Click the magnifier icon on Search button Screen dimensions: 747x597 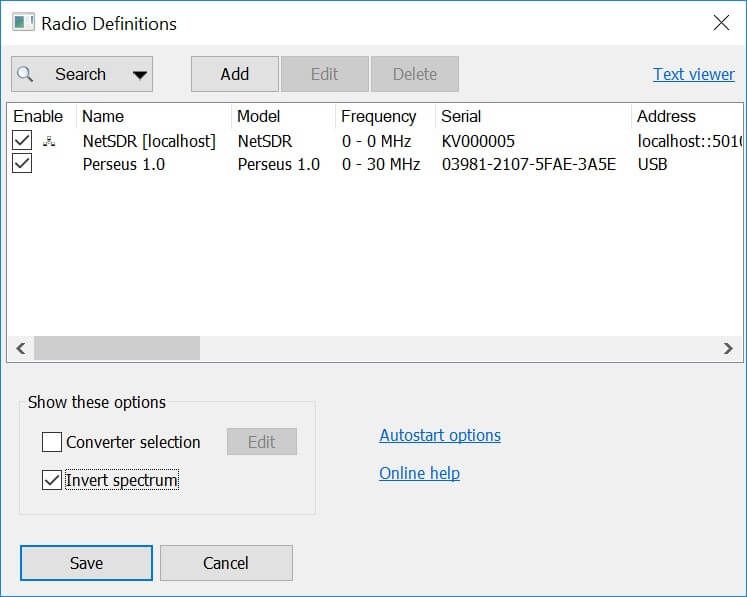point(27,74)
